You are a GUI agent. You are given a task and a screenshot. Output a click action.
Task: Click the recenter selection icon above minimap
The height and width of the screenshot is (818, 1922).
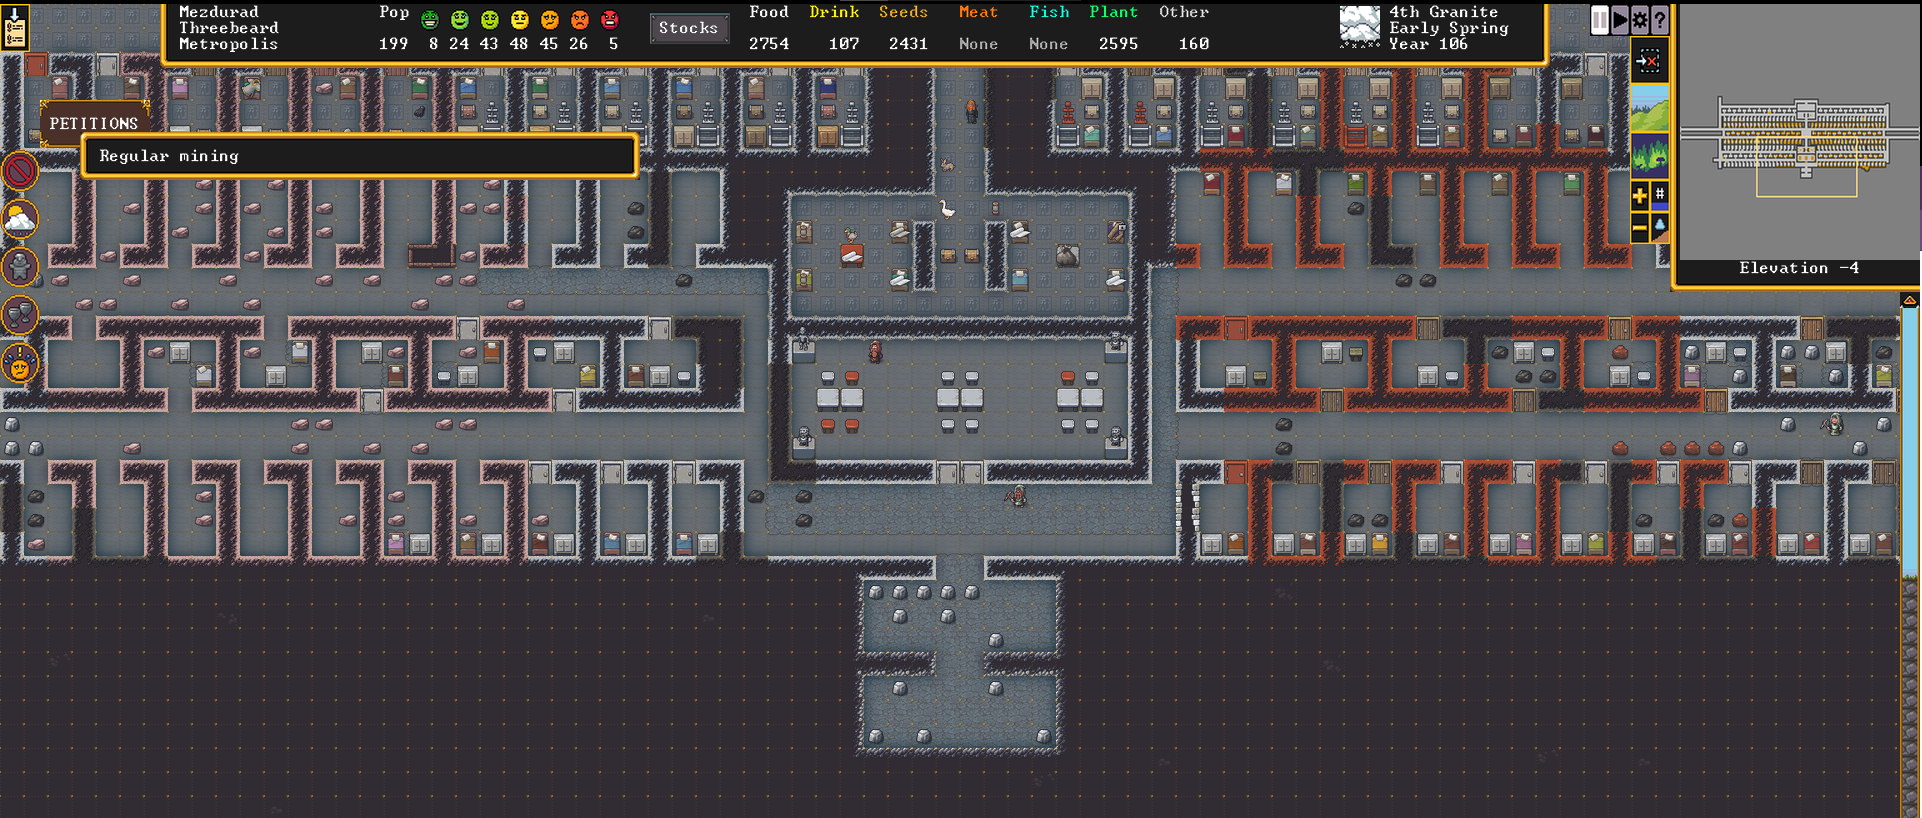coord(1648,62)
